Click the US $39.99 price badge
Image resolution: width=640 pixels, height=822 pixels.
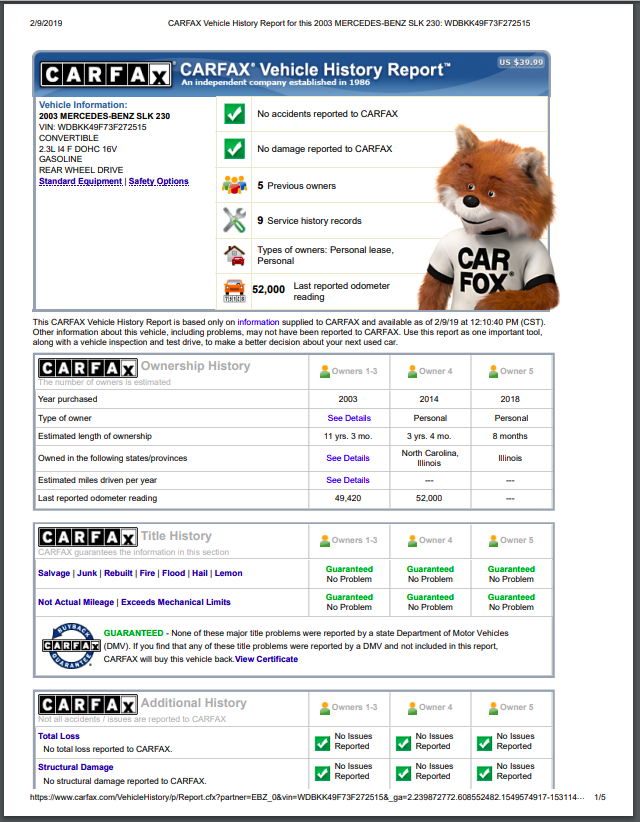[521, 62]
